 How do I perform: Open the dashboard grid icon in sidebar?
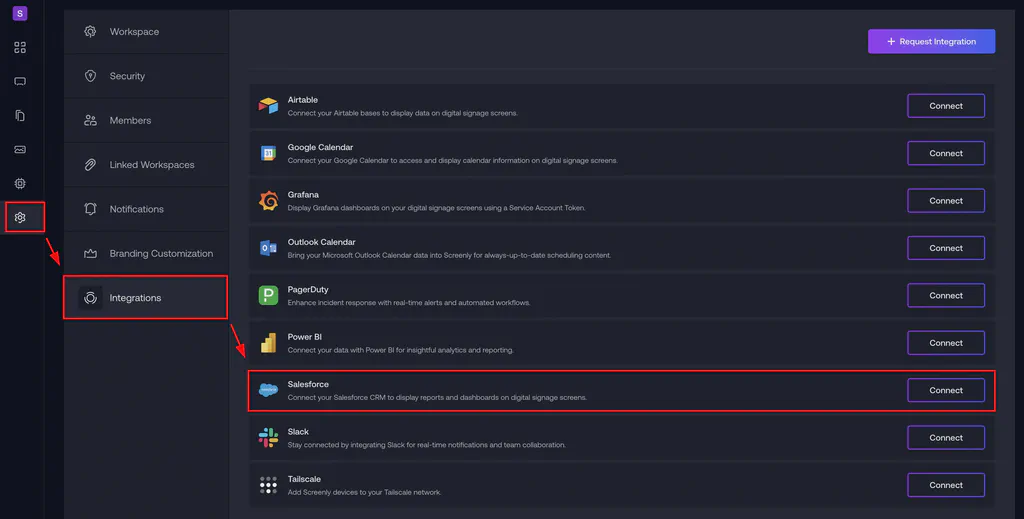click(x=20, y=48)
